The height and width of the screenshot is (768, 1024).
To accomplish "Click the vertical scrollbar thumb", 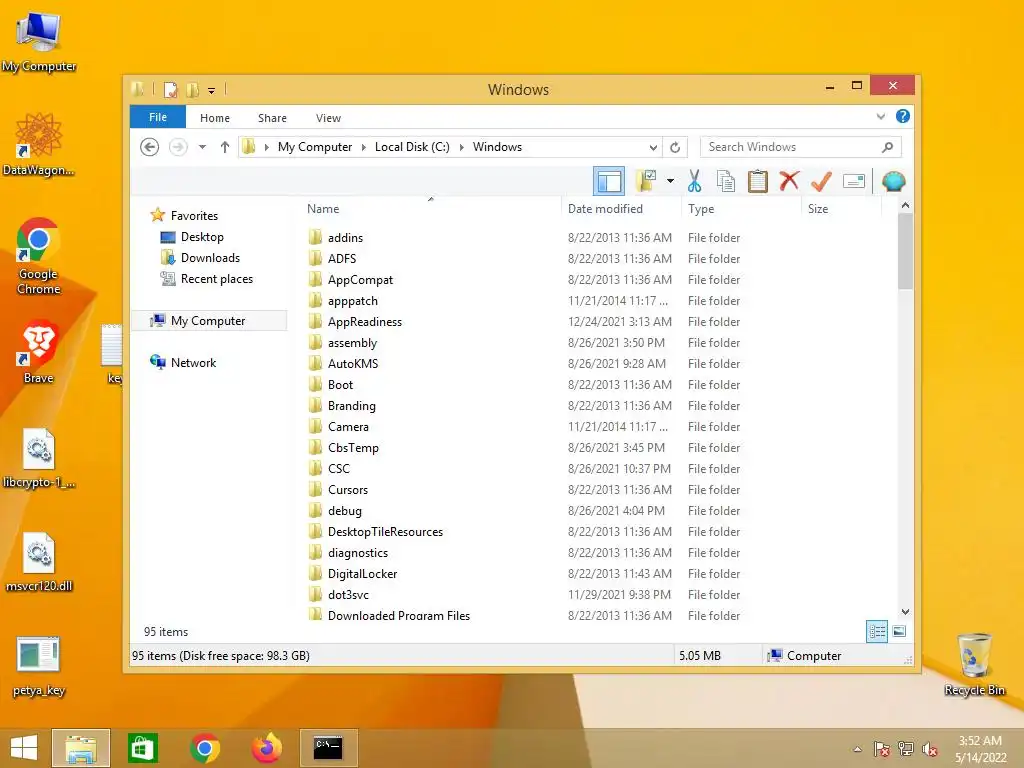I will [x=905, y=251].
